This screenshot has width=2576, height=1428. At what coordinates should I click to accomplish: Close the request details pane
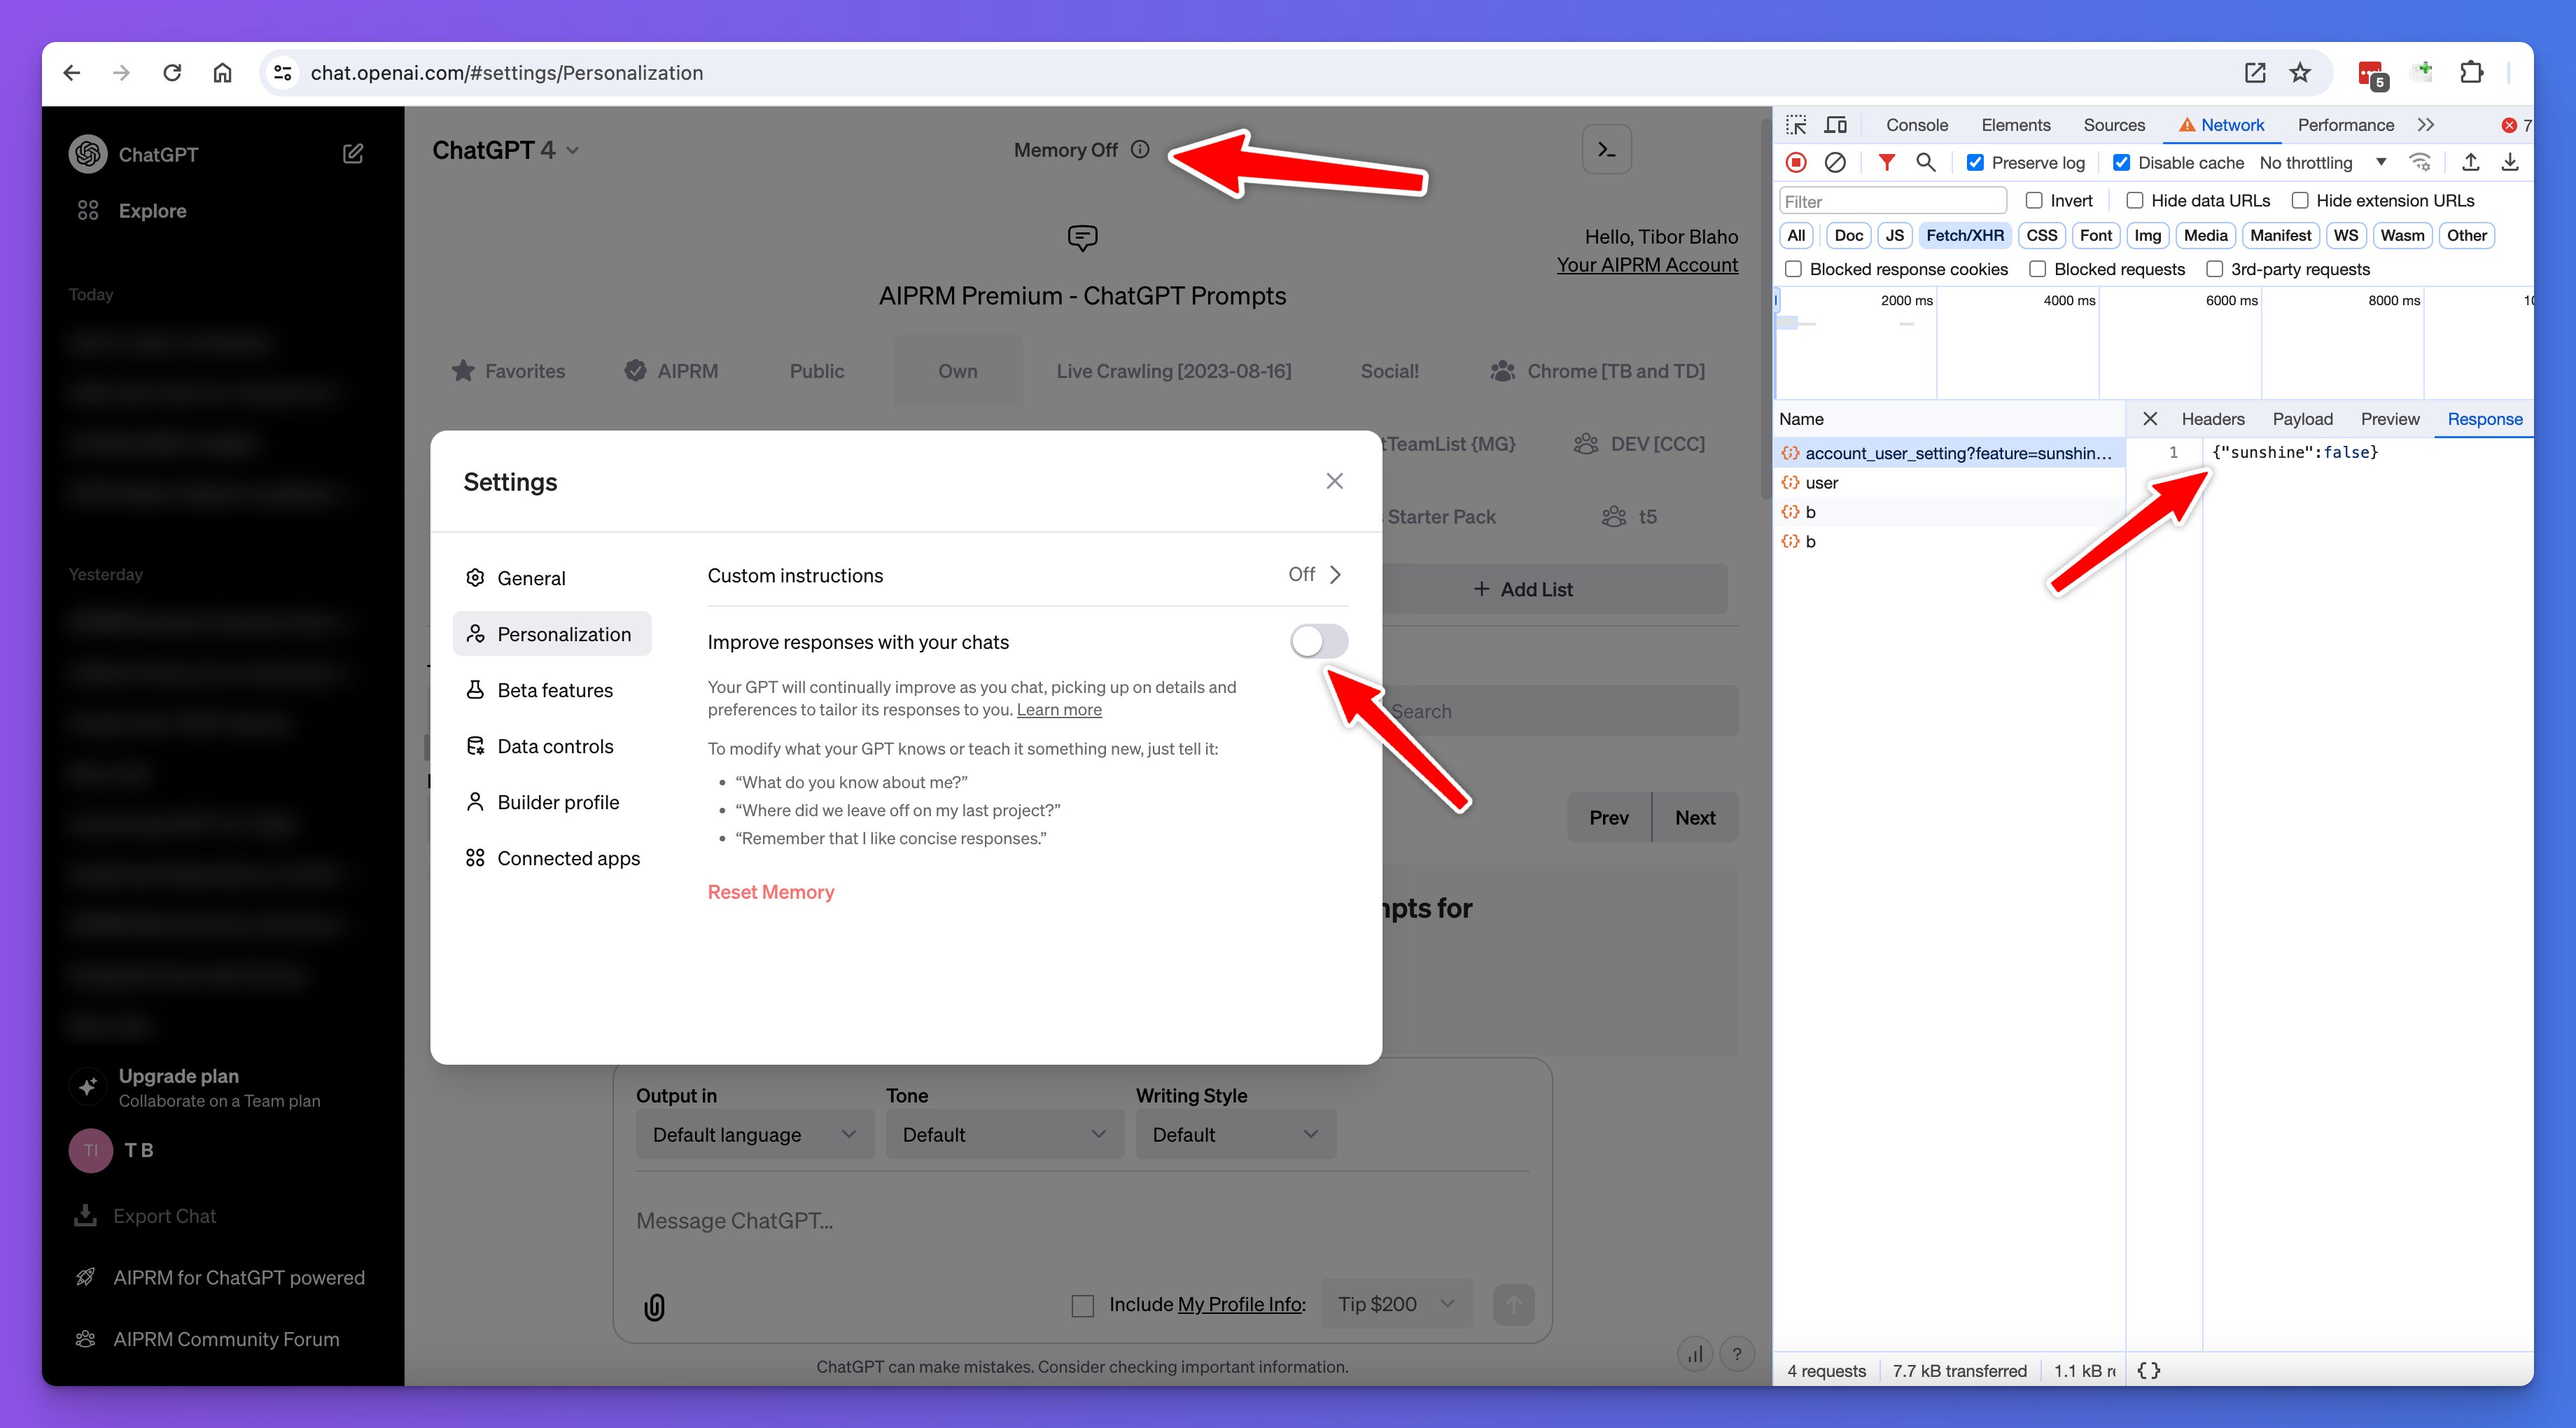pyautogui.click(x=2150, y=419)
